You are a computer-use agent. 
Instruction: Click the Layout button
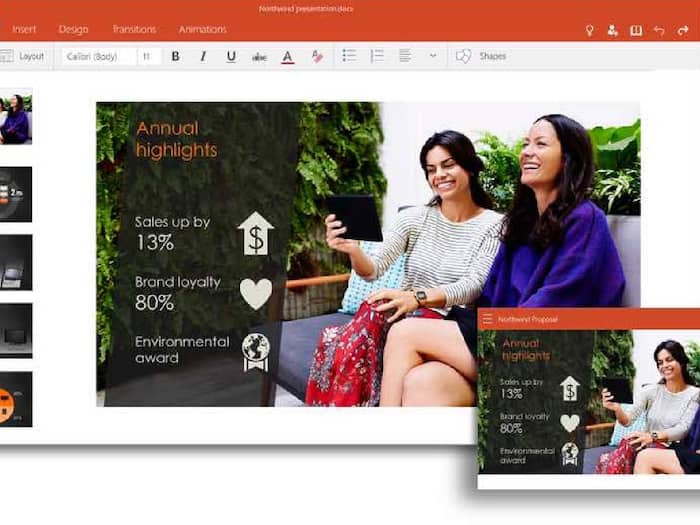[23, 57]
